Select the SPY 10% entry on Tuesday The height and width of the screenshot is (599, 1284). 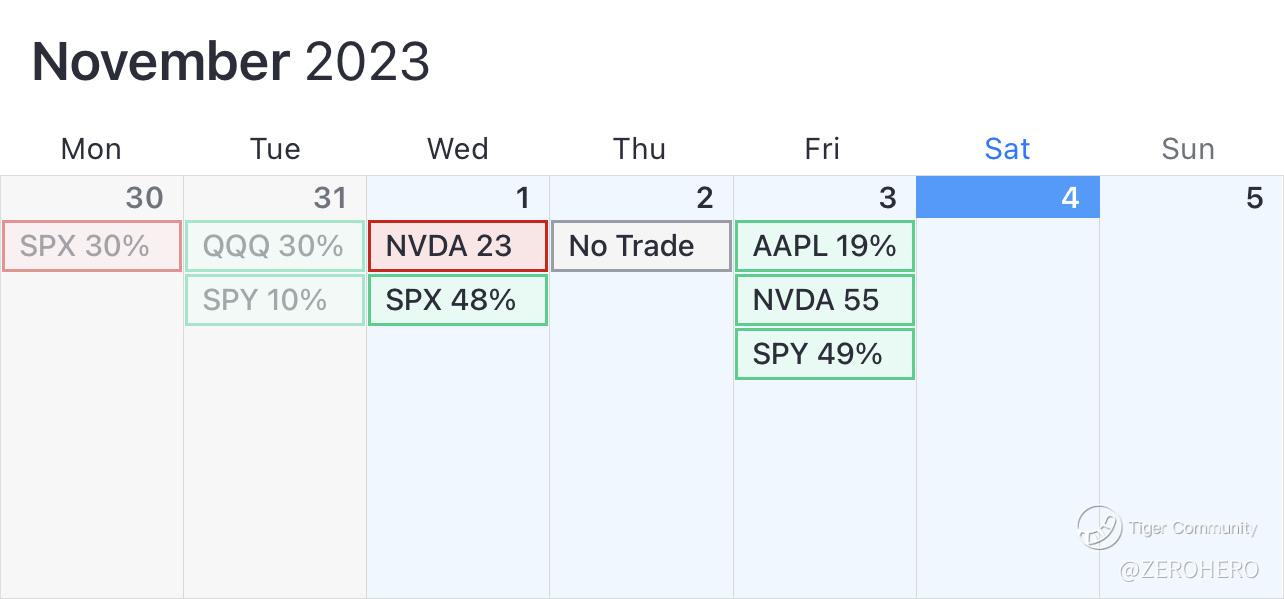pyautogui.click(x=274, y=300)
